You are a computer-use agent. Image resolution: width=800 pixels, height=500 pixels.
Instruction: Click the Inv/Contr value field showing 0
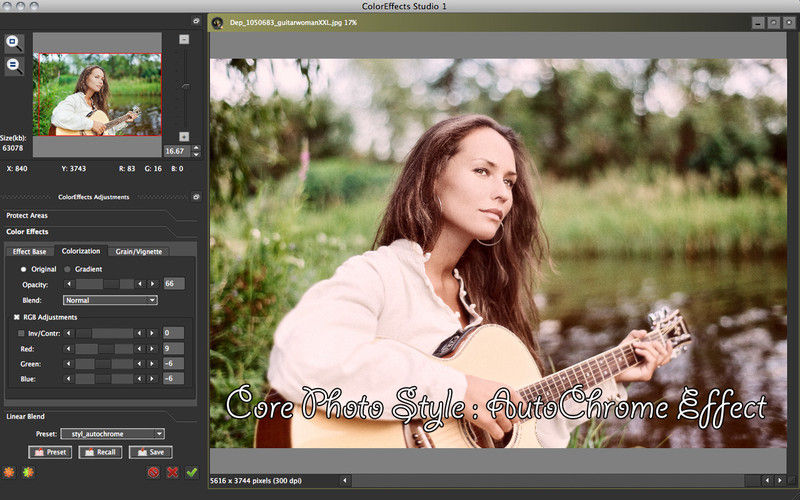(x=173, y=333)
